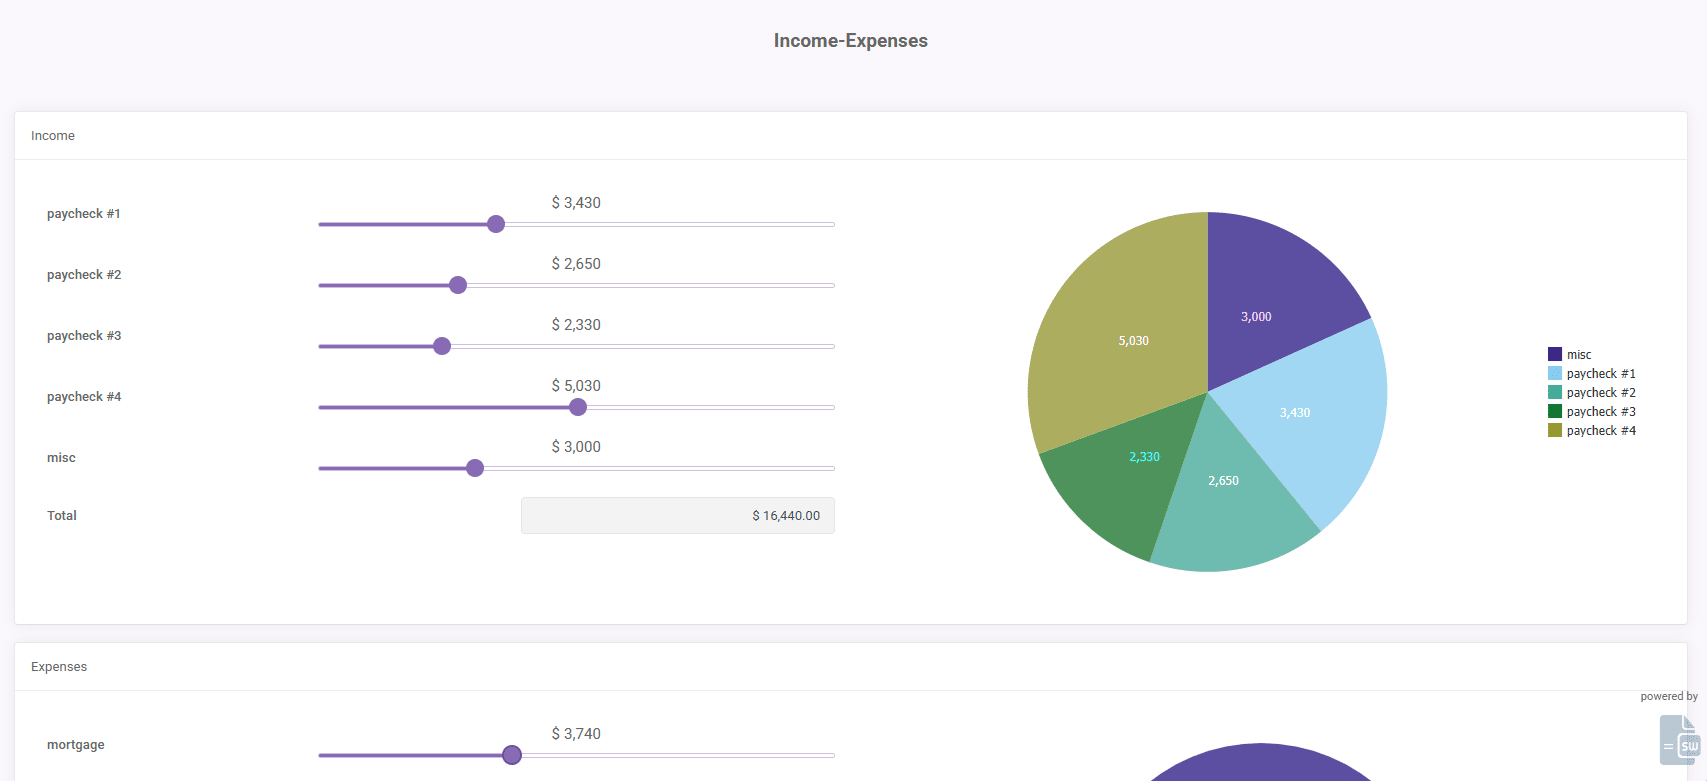Click the paycheck #1 slider handle

pos(496,224)
